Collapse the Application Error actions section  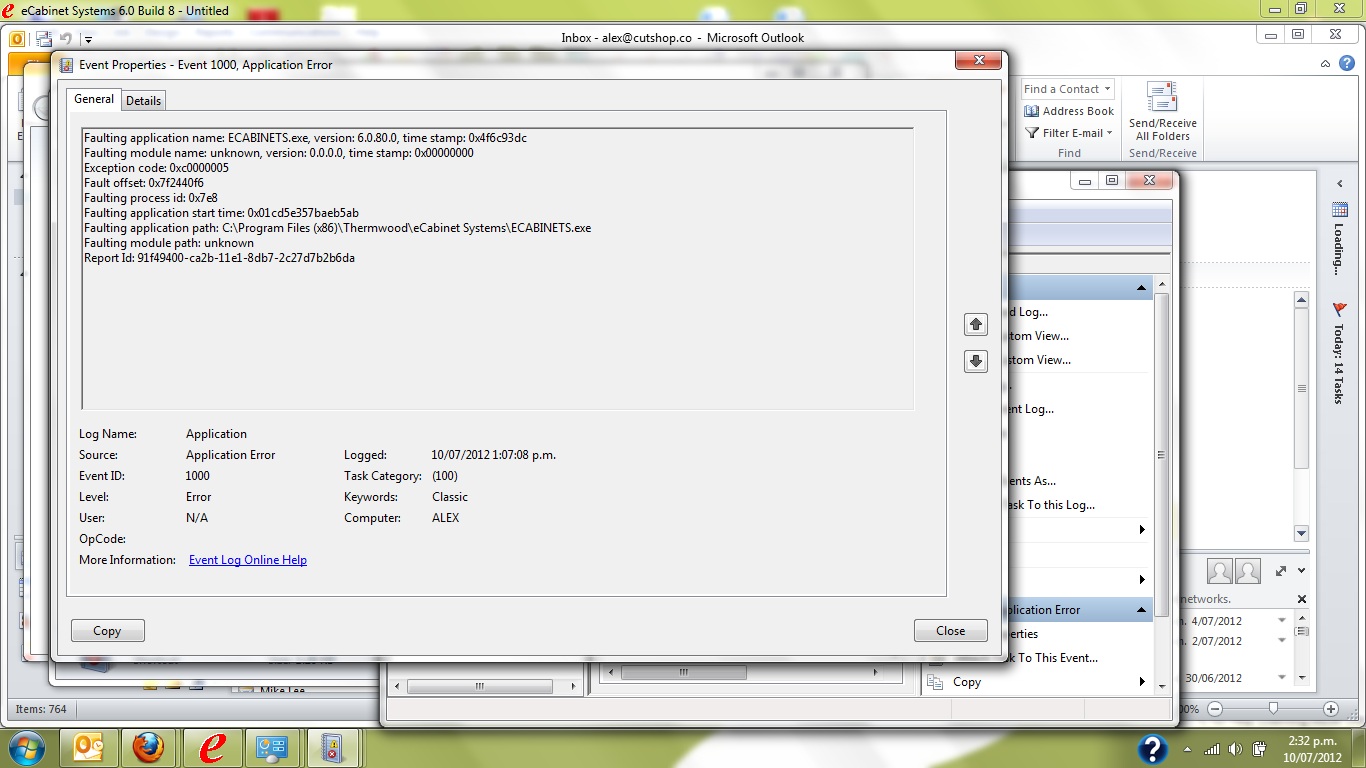tap(1141, 610)
